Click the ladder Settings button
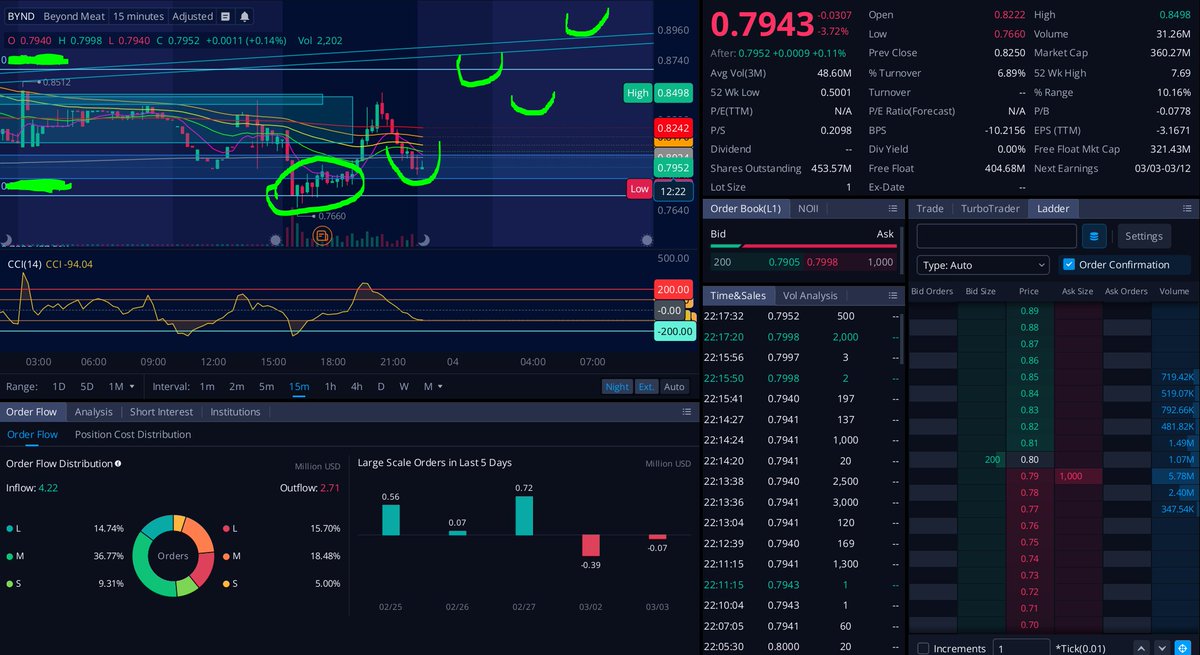Screen dimensions: 1200x655 click(x=1144, y=236)
